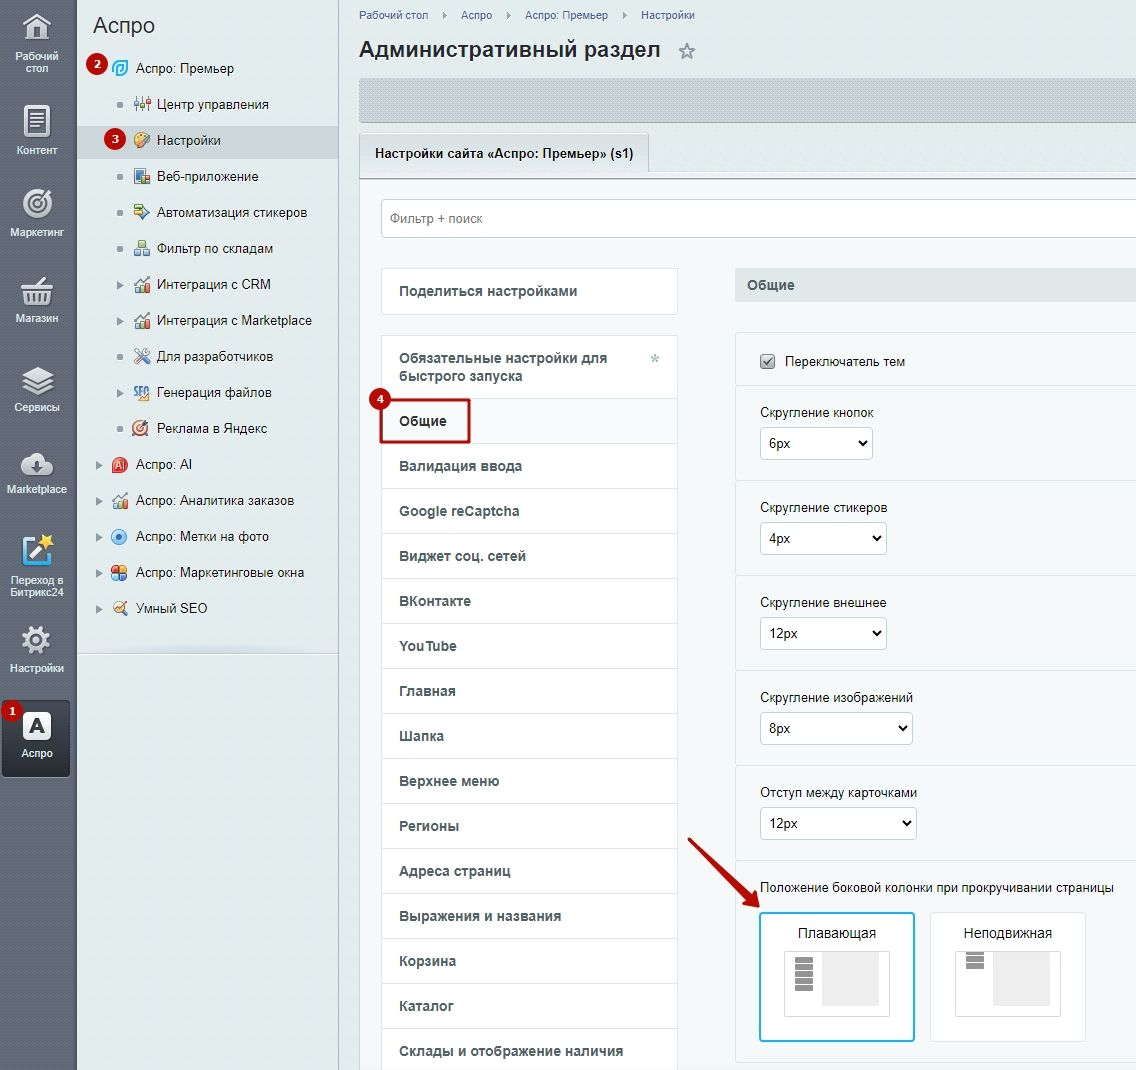Click the Аспро: AI red icon

point(120,464)
